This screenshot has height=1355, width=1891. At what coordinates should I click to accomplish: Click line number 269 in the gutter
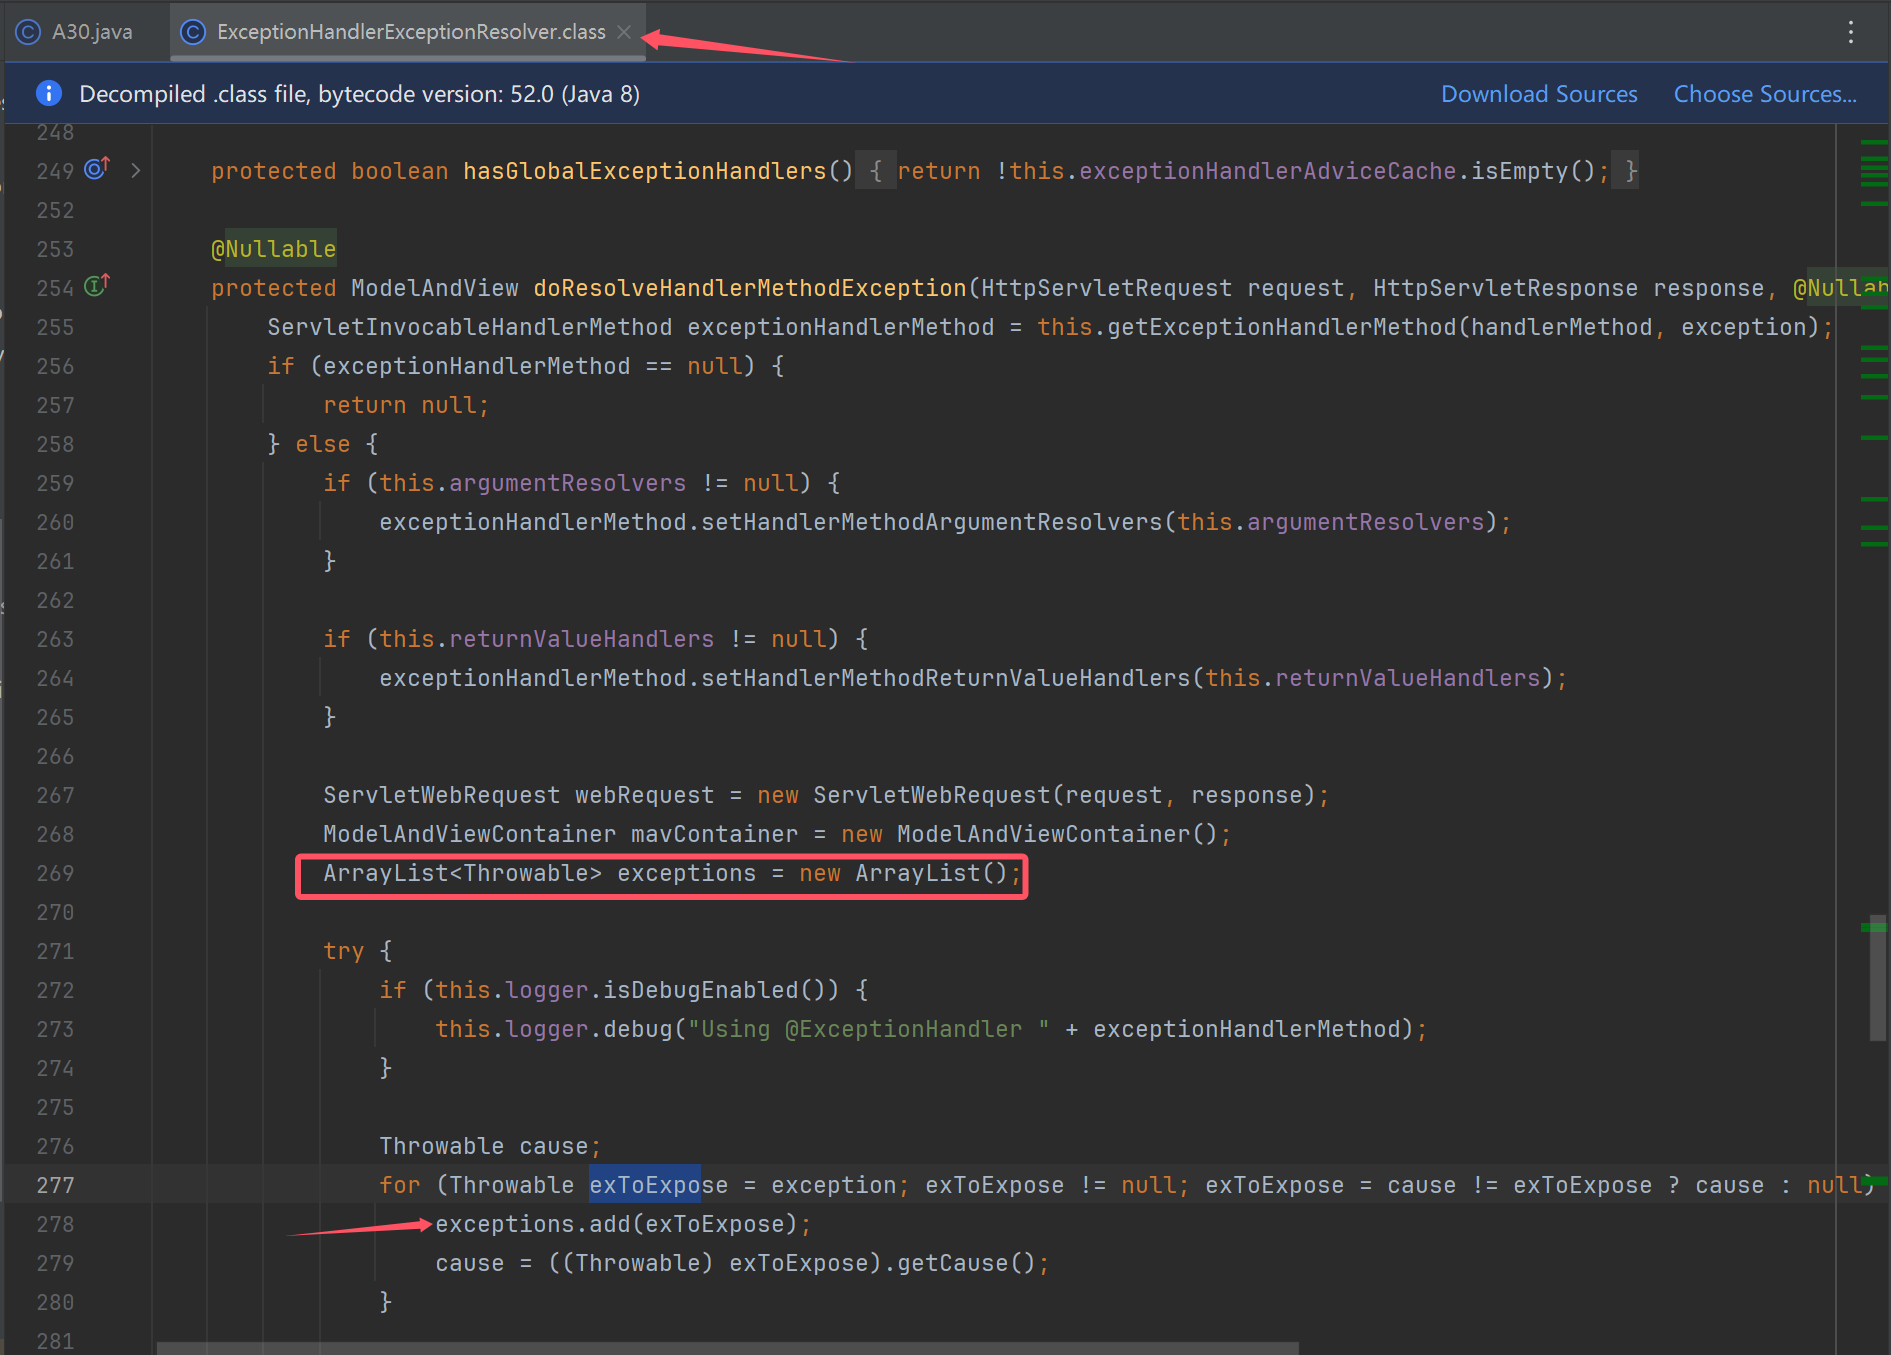click(55, 873)
